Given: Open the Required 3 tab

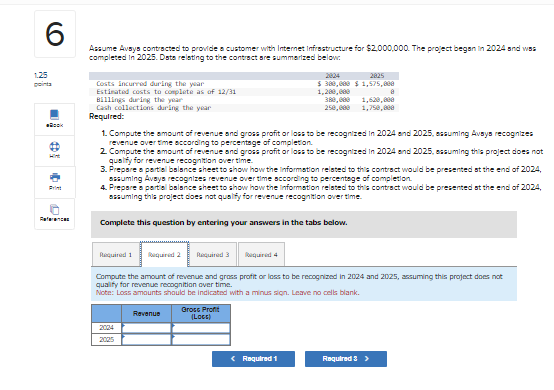Looking at the screenshot, I should point(213,255).
